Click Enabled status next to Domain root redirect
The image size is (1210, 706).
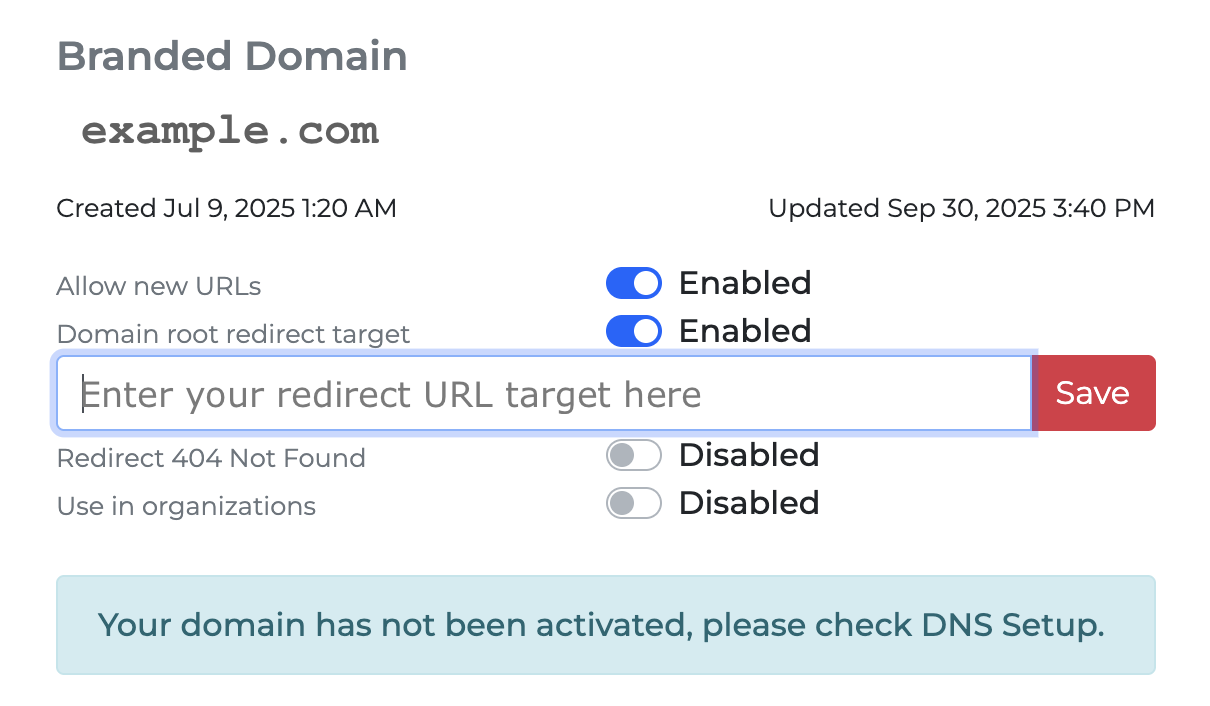coord(745,331)
